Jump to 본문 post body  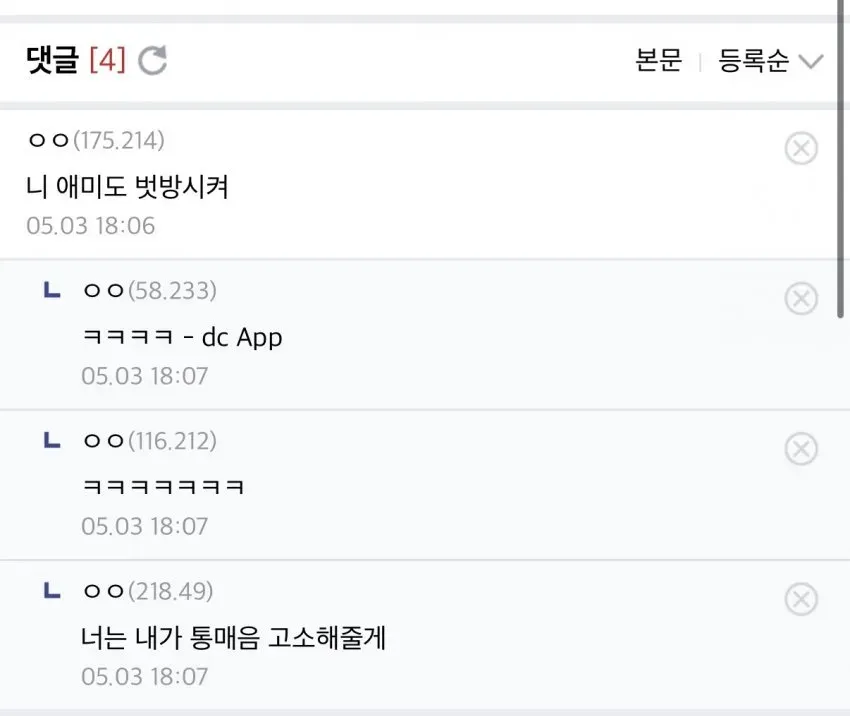click(x=658, y=60)
